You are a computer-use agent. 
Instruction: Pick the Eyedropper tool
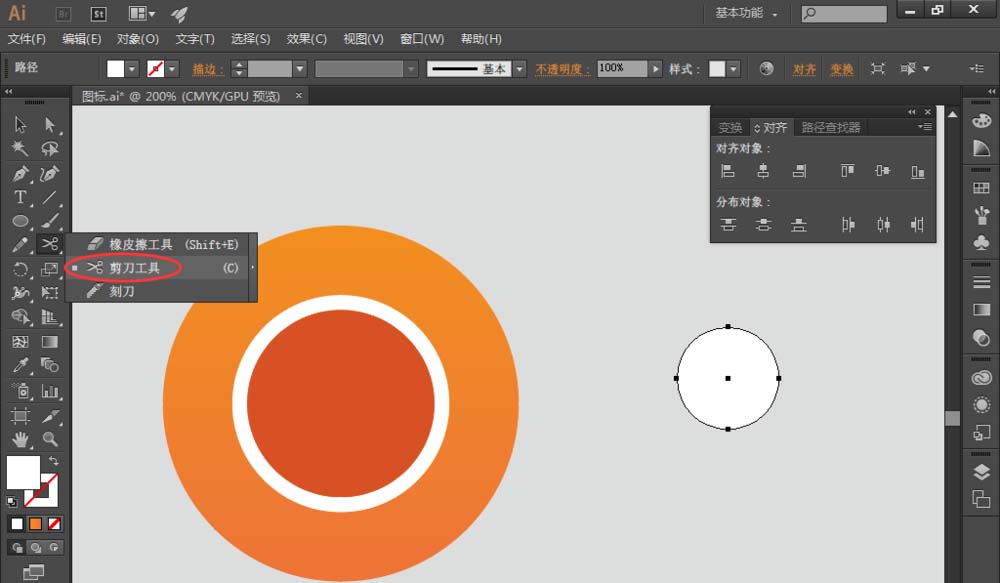pos(20,365)
